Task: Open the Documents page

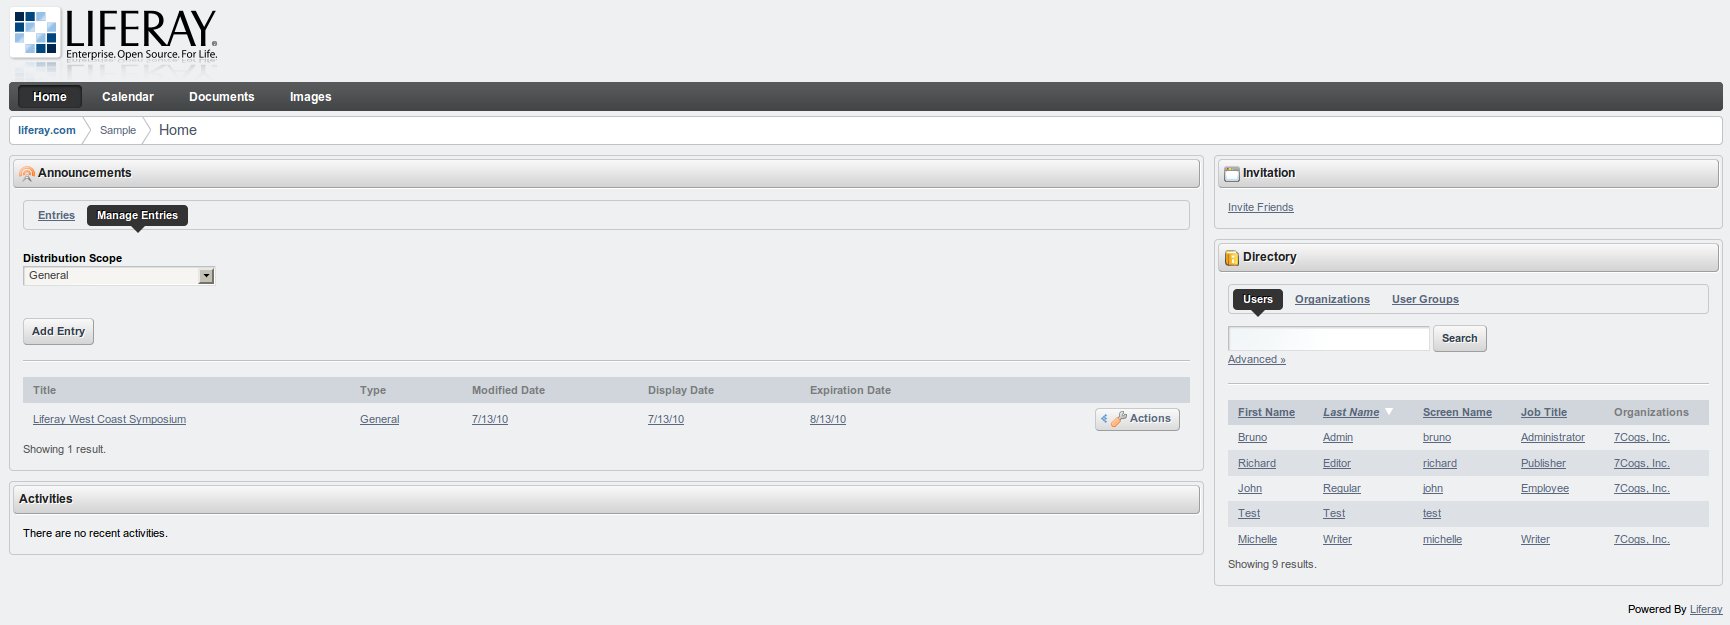Action: coord(222,97)
